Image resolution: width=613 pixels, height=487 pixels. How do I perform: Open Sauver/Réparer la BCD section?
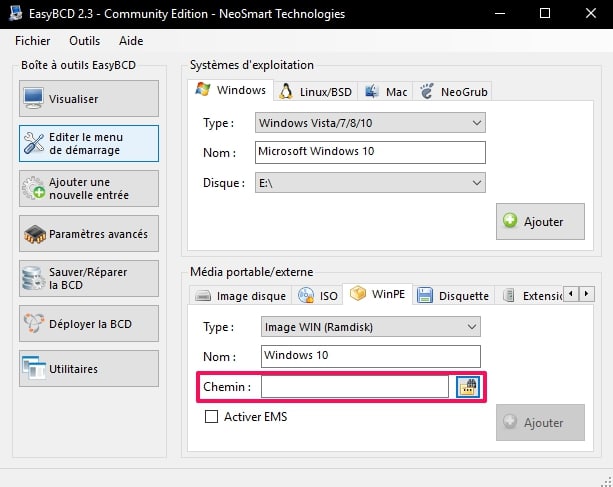point(89,278)
